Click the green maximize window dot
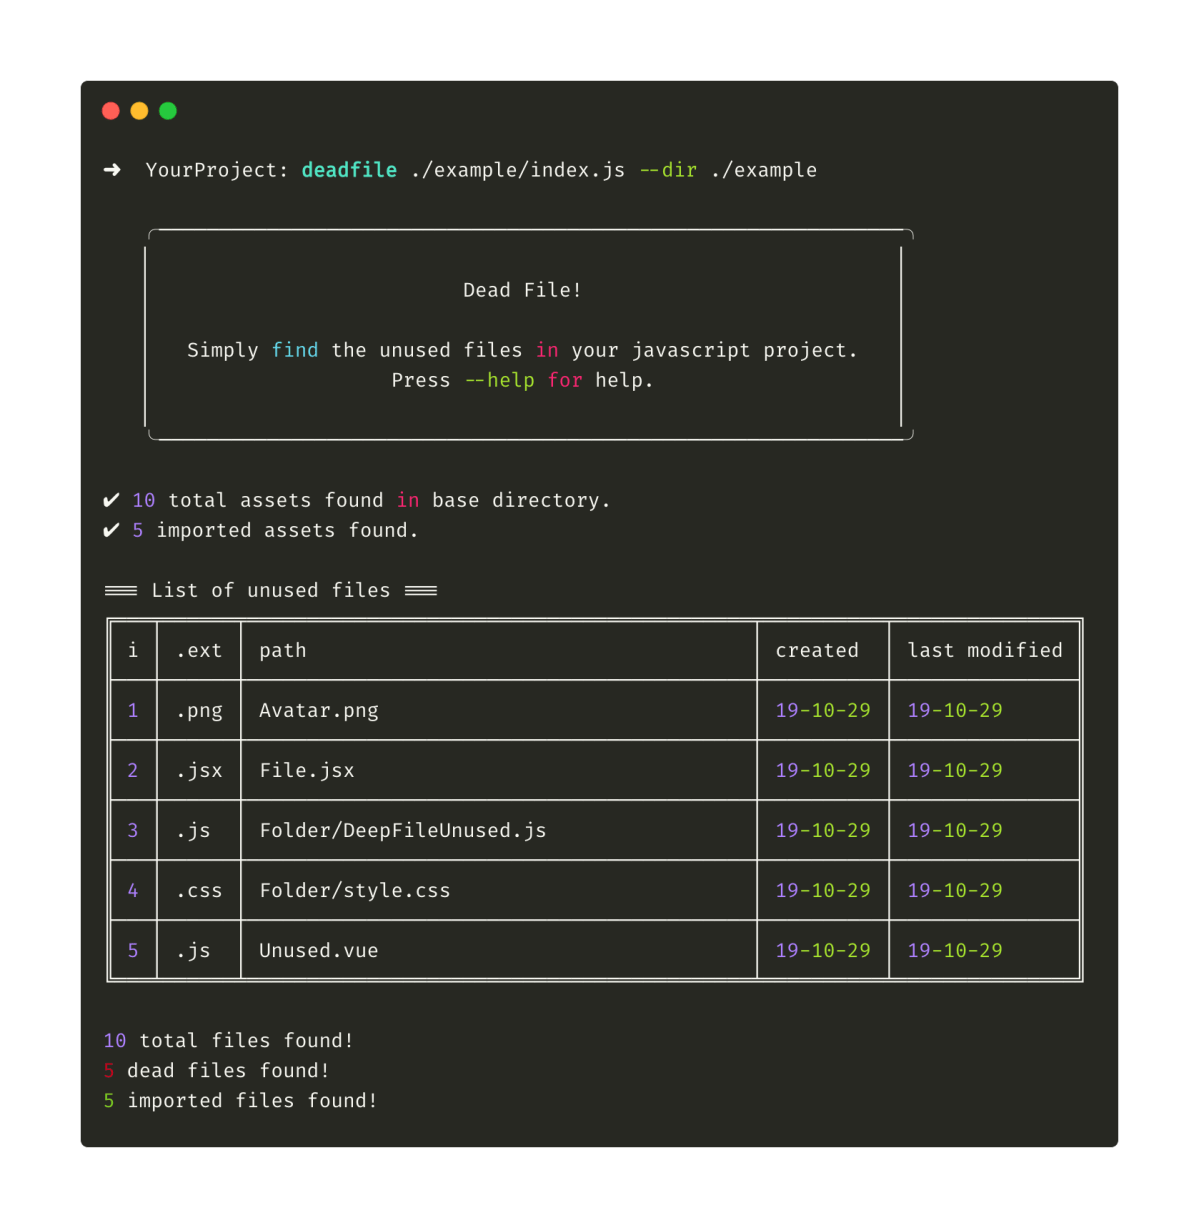 tap(168, 111)
